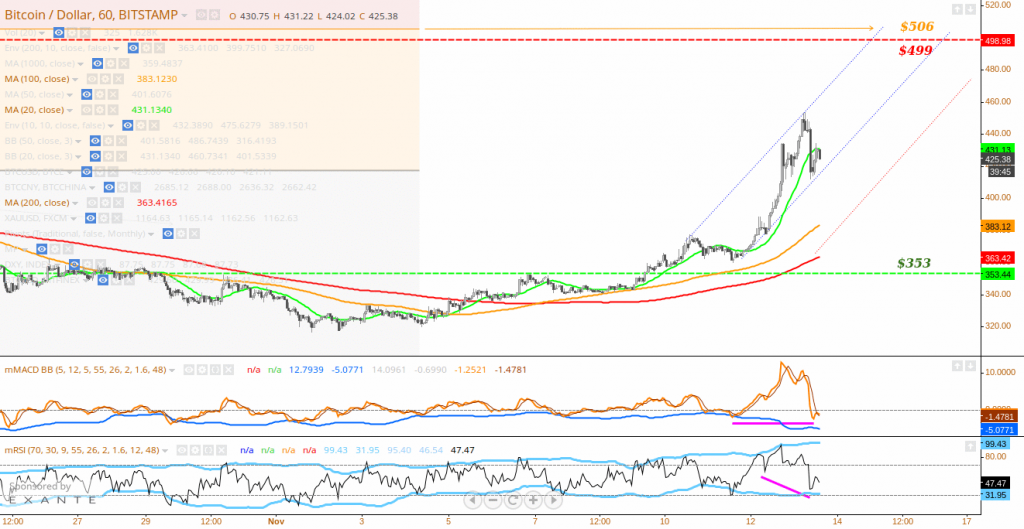Hide MA (200, close) using its eye icon
This screenshot has width=1024, height=529.
point(92,202)
